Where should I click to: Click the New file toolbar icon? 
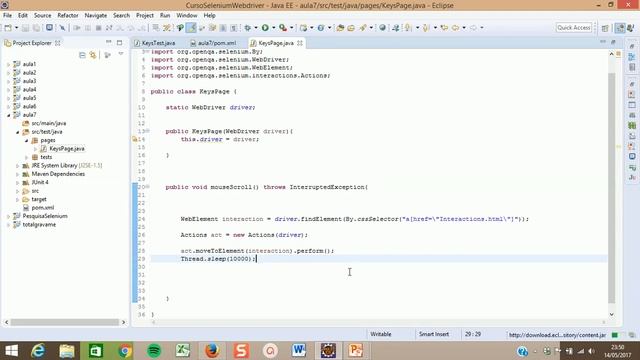[x=8, y=28]
